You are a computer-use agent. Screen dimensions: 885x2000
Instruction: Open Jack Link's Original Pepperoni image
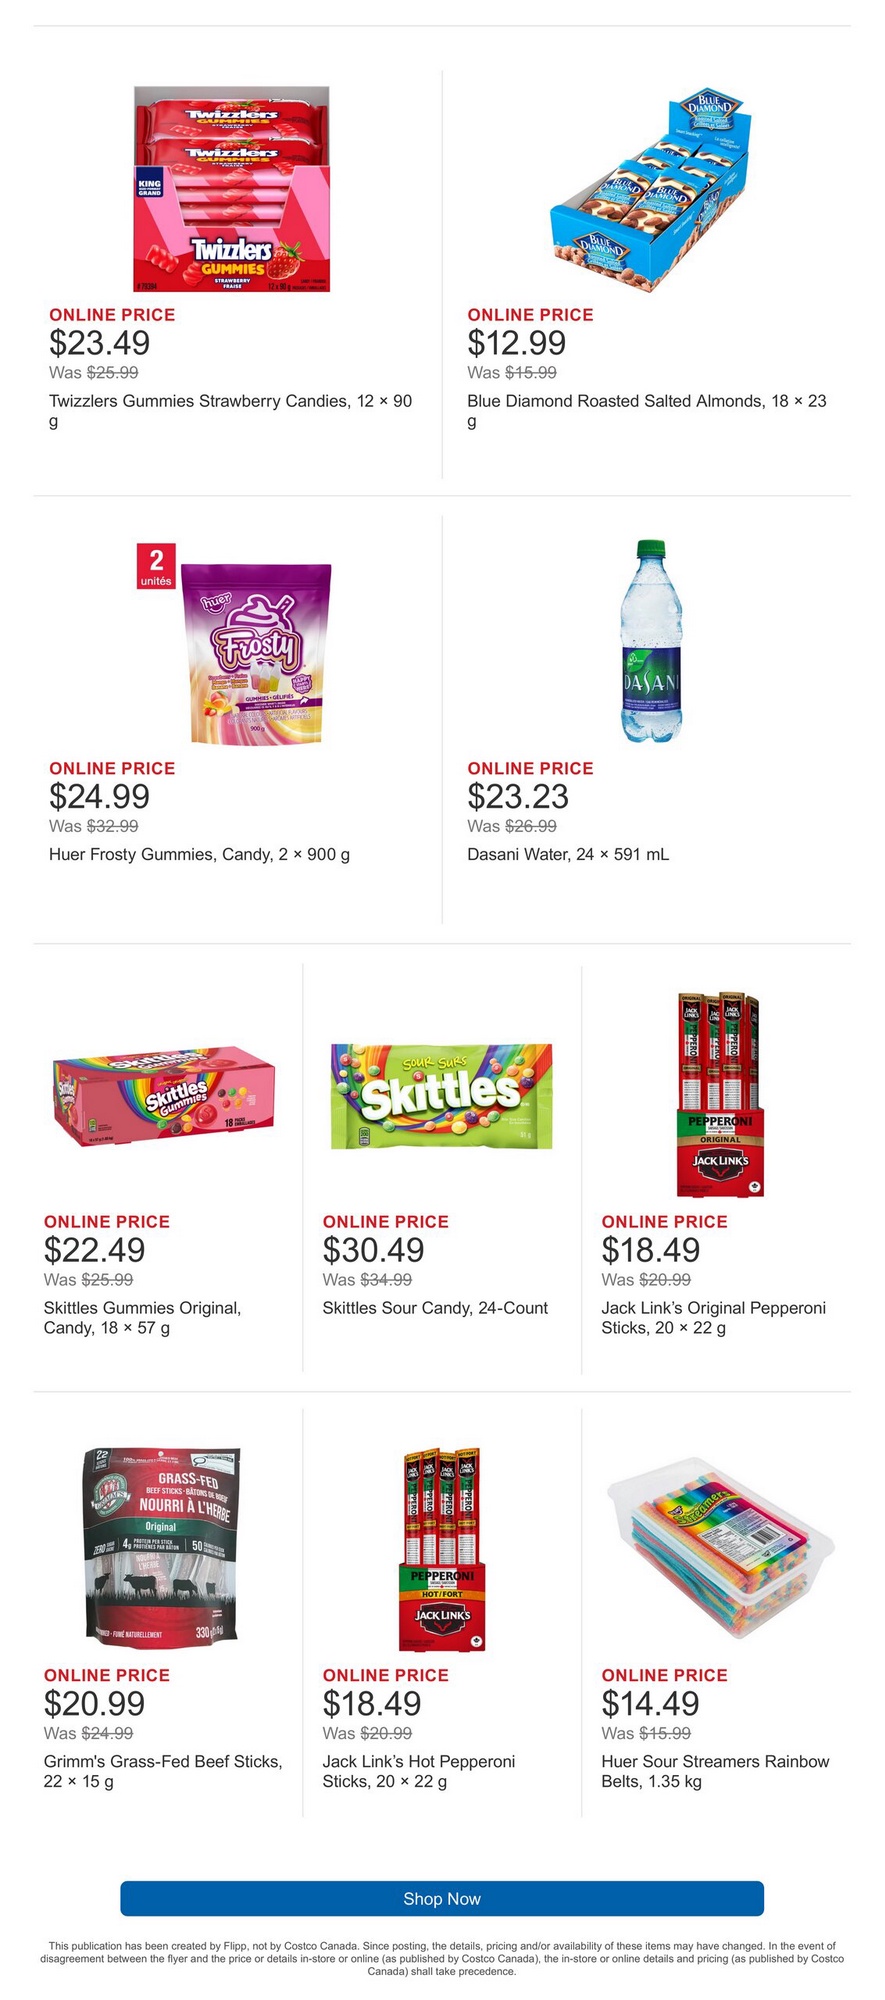tap(720, 1096)
